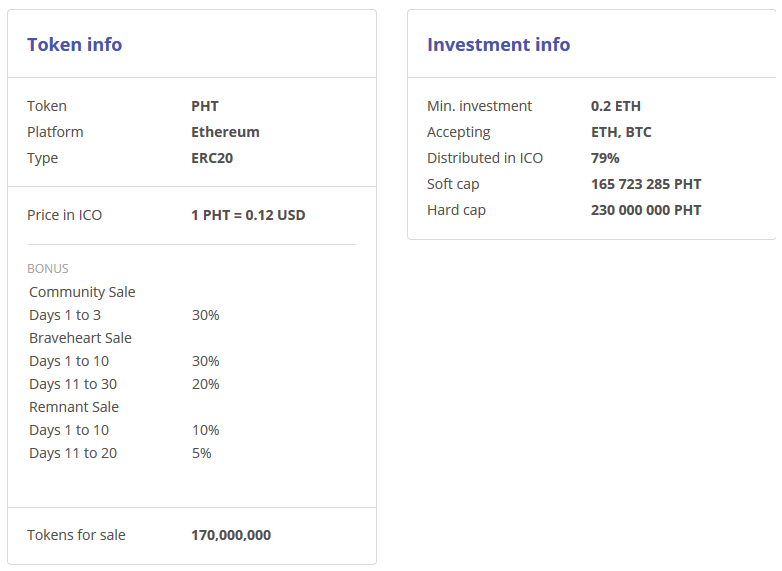This screenshot has height=571, width=782.
Task: Click the Remnant Sale label
Action: coord(74,407)
